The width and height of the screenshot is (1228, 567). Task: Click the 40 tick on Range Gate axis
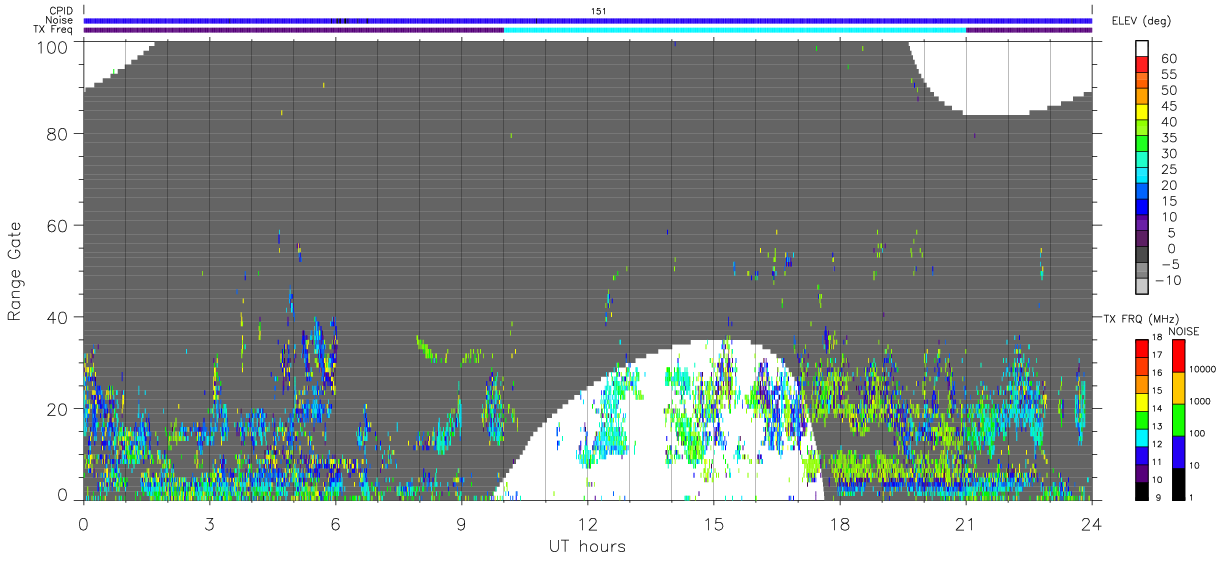pyautogui.click(x=59, y=317)
